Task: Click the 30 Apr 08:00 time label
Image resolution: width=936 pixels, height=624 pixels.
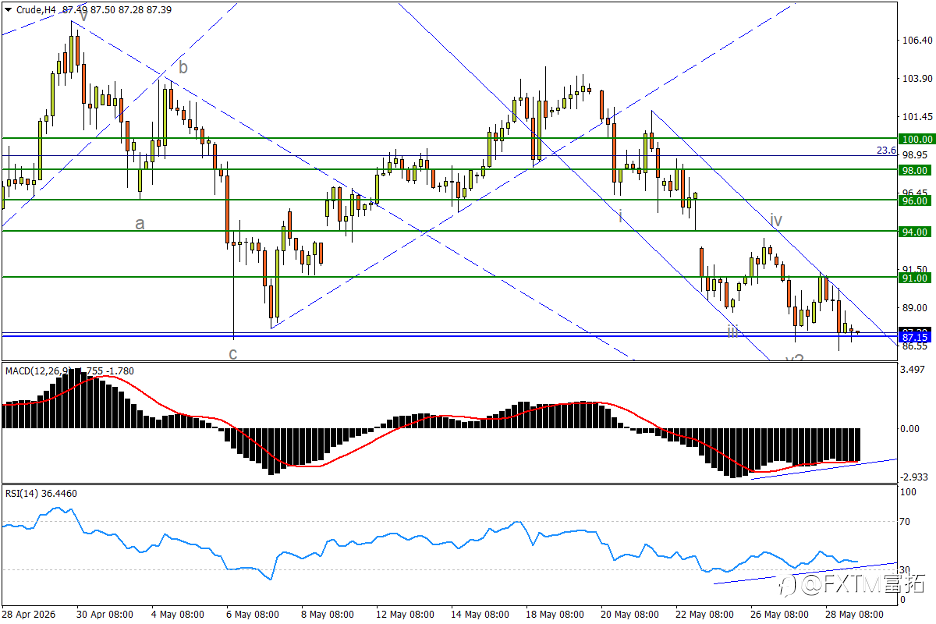Action: (x=105, y=614)
